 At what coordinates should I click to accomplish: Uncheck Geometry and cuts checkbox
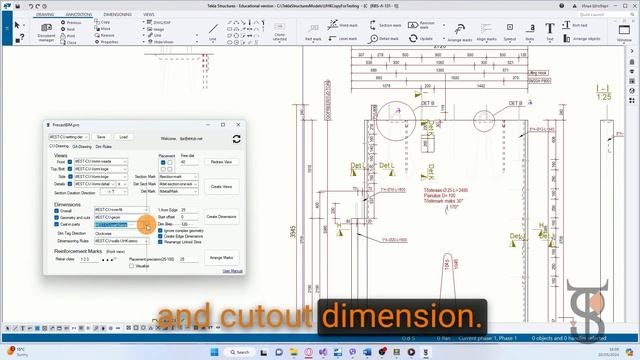click(x=56, y=218)
